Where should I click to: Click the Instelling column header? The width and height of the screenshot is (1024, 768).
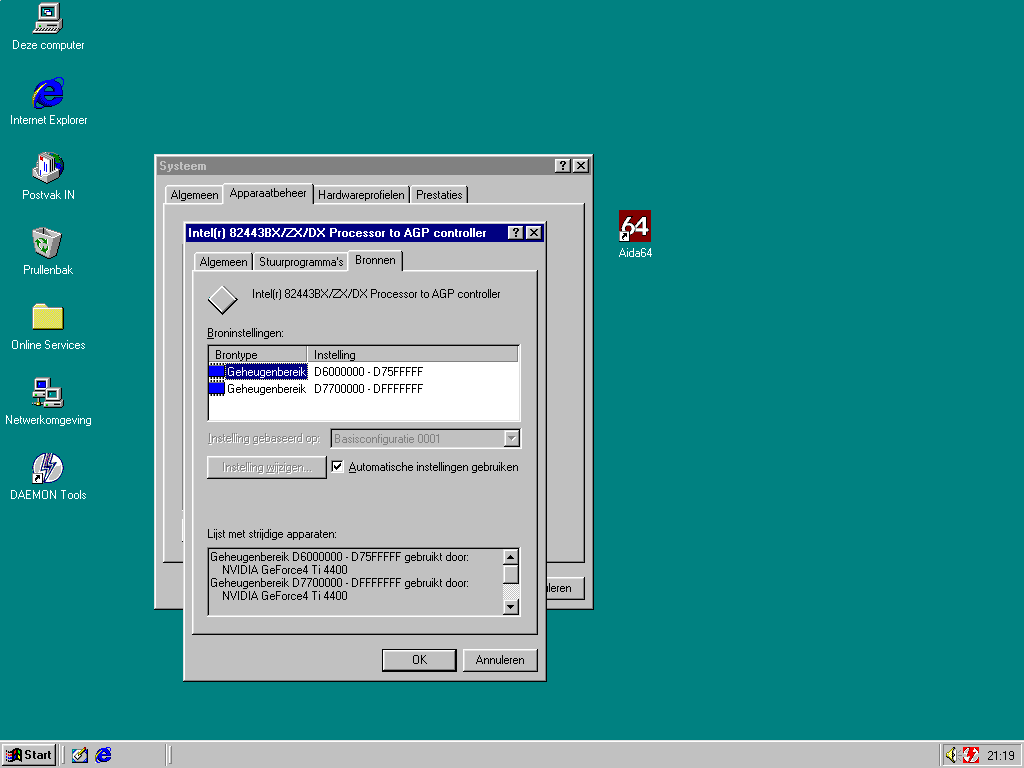point(412,355)
